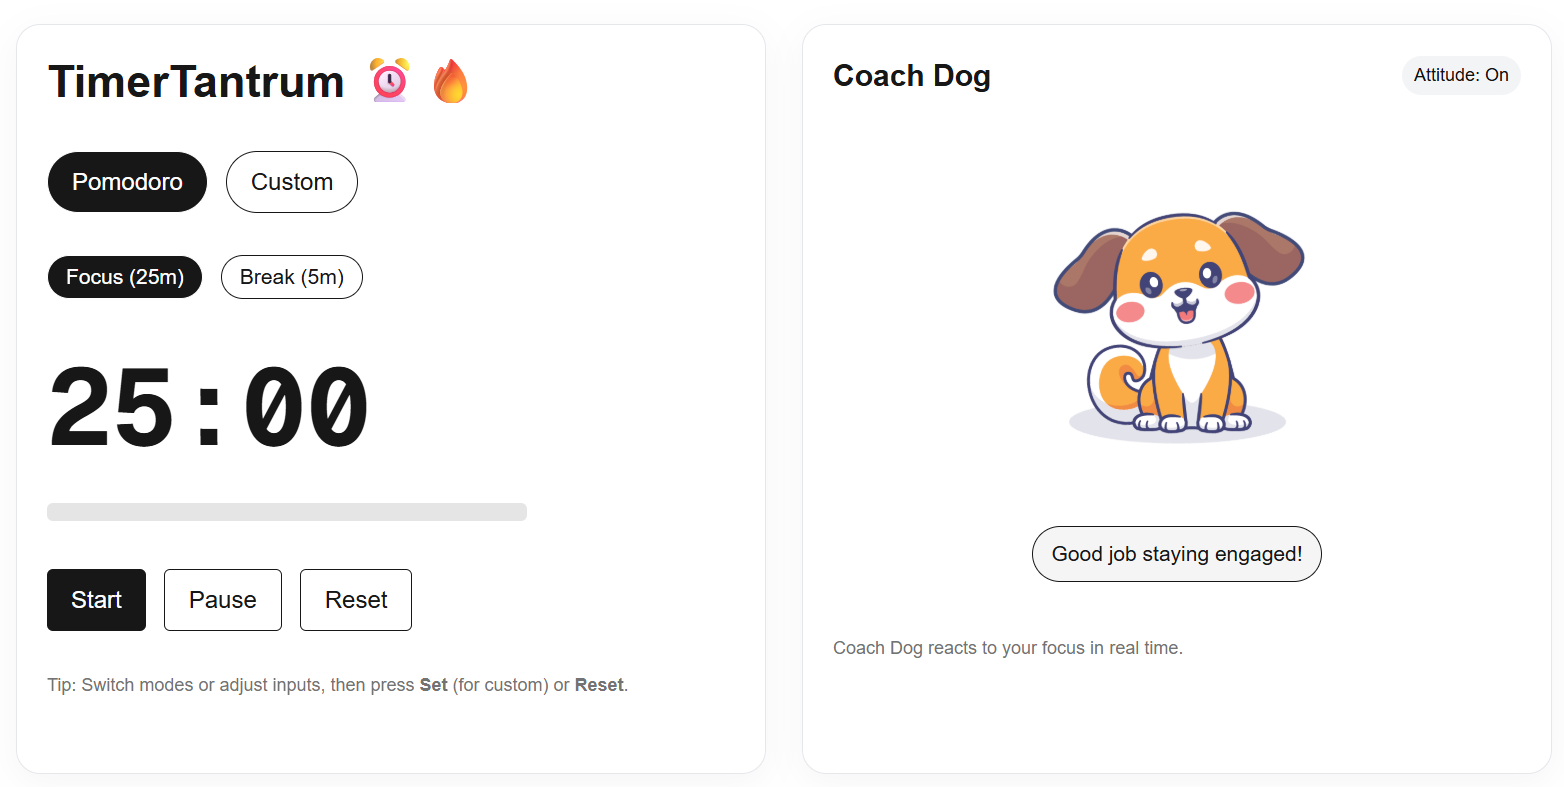Click the Coach Dog heading
Image resolution: width=1564 pixels, height=787 pixels.
912,76
